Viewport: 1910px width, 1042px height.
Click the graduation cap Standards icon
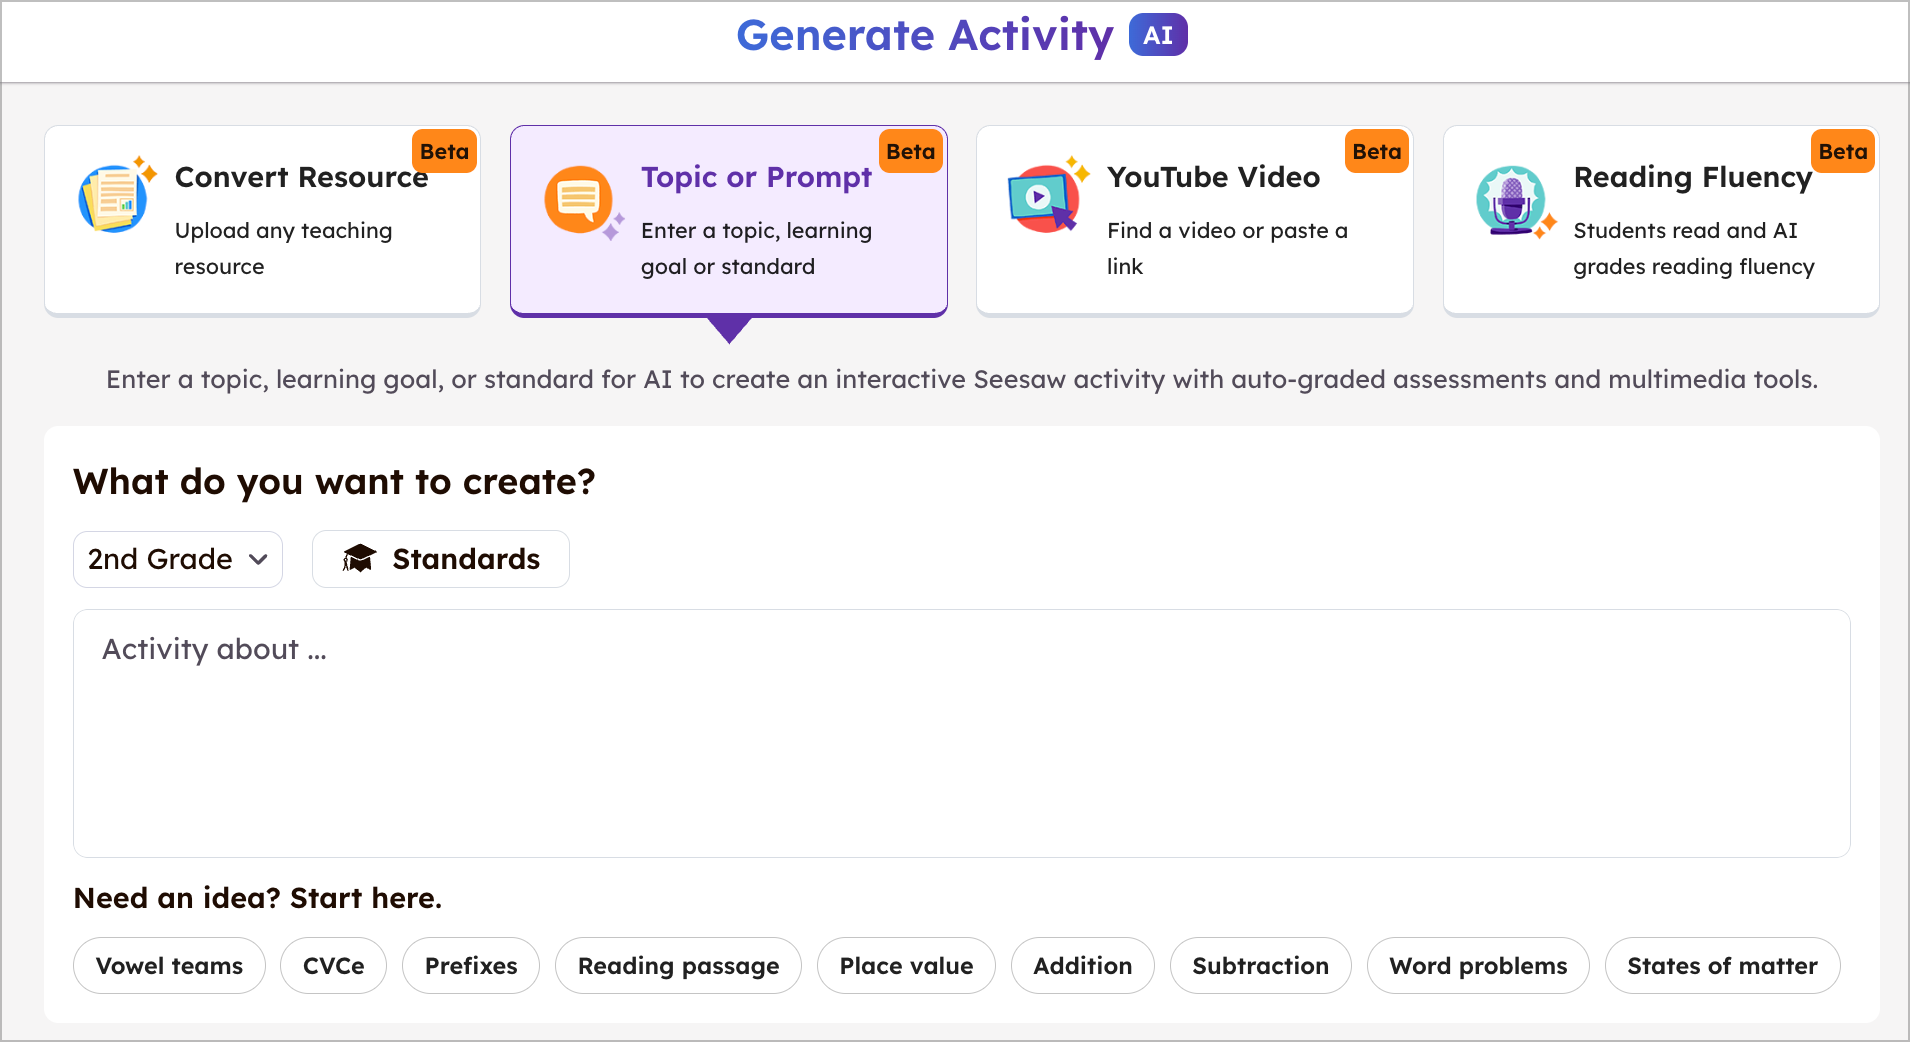click(359, 559)
